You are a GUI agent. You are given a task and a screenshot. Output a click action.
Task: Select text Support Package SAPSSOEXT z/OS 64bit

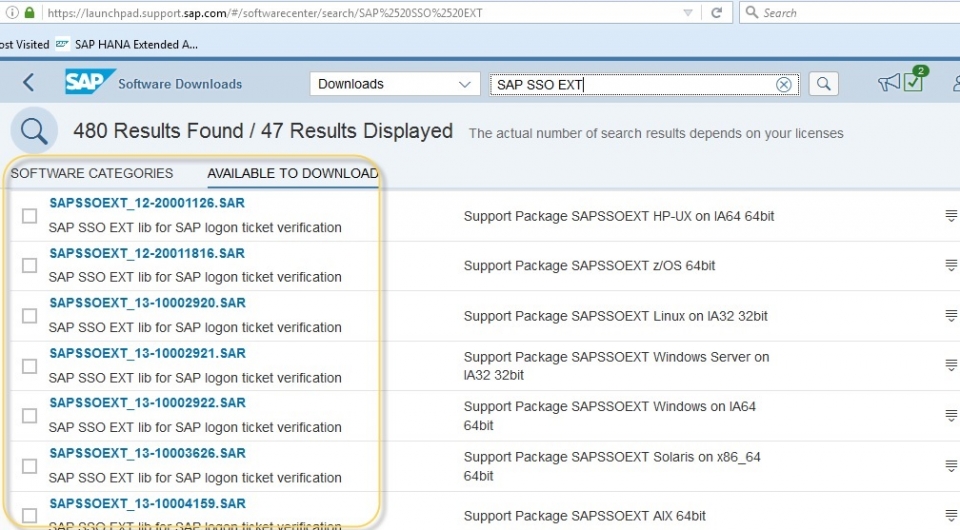coord(590,266)
